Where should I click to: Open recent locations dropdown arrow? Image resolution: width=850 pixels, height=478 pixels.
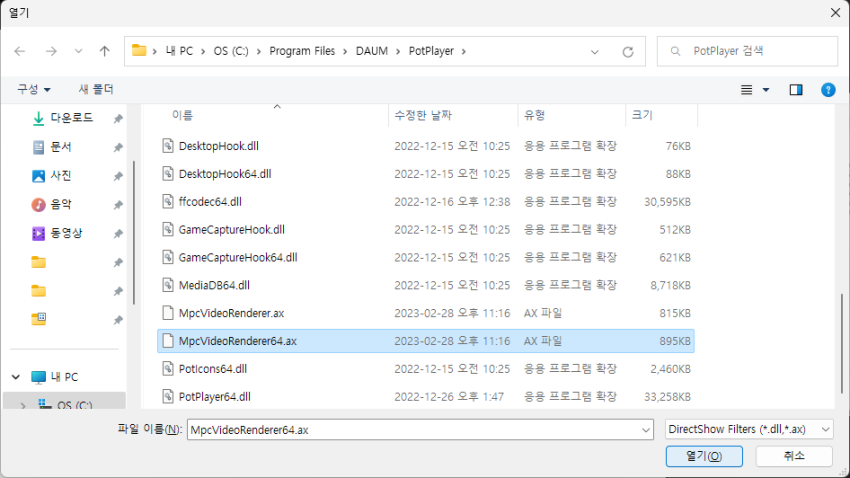coord(79,51)
